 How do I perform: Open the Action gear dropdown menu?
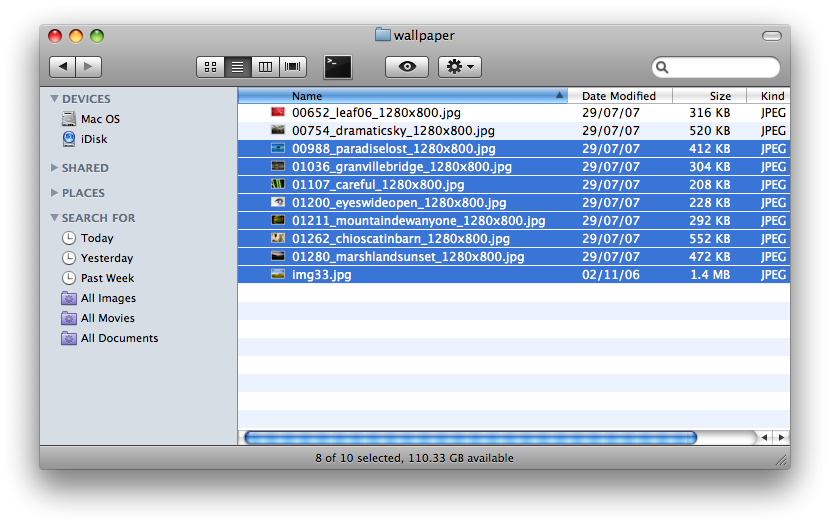click(459, 67)
